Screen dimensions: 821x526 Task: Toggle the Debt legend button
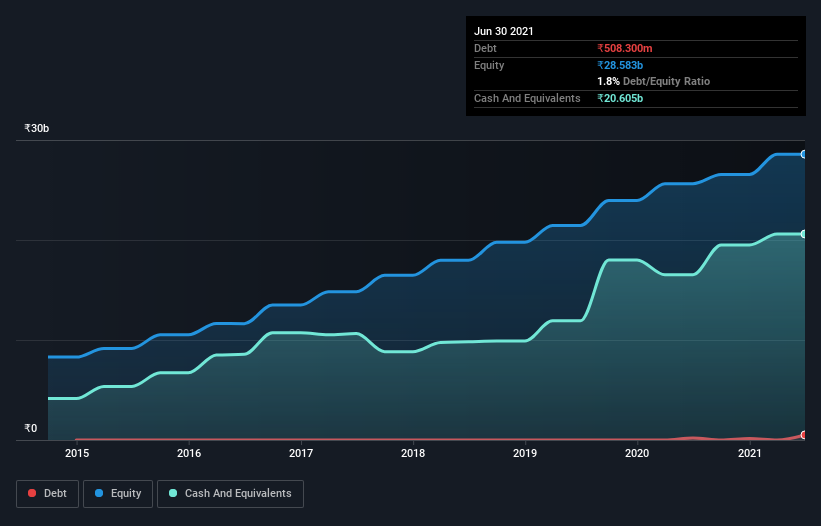(47, 494)
